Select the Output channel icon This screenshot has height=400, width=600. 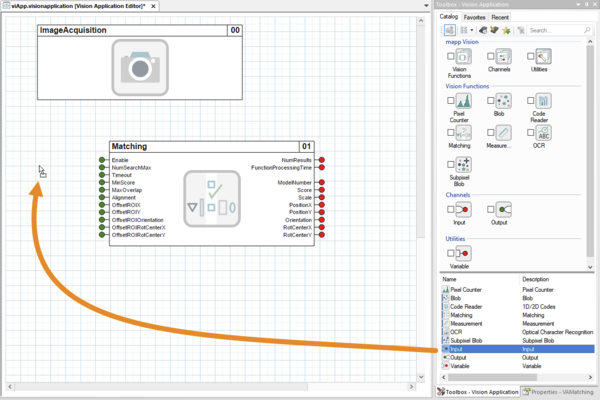(503, 210)
